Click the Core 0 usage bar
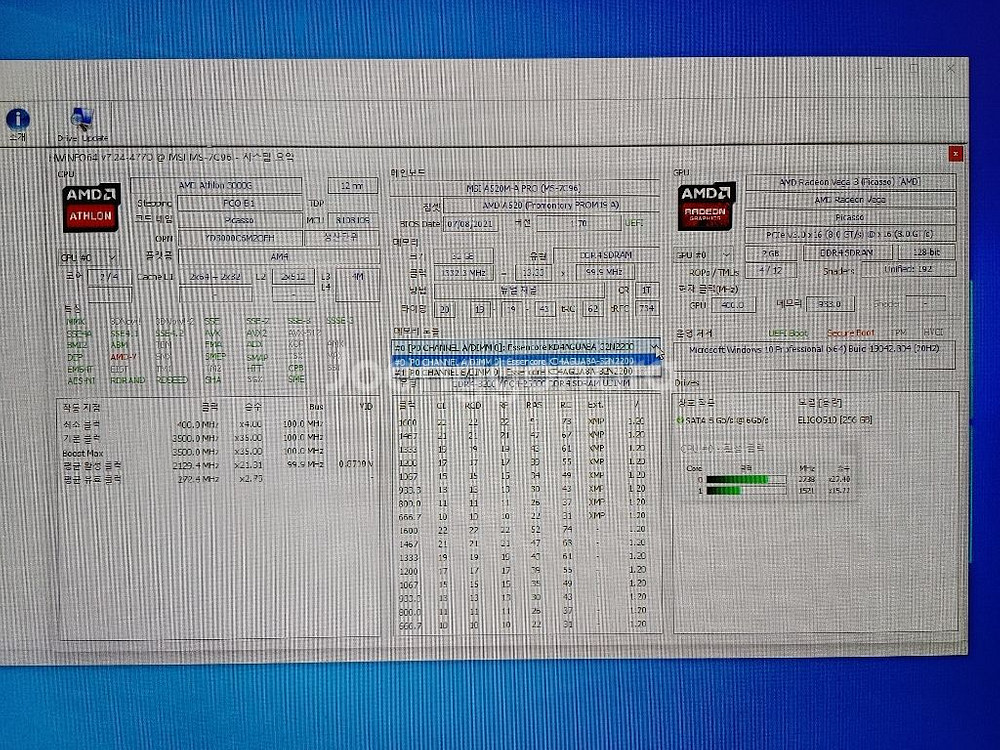 (737, 480)
